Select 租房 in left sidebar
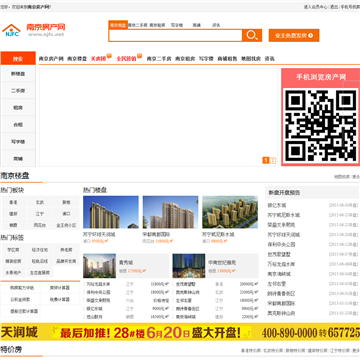Image resolution: width=360 pixels, height=360 pixels. 18,108
